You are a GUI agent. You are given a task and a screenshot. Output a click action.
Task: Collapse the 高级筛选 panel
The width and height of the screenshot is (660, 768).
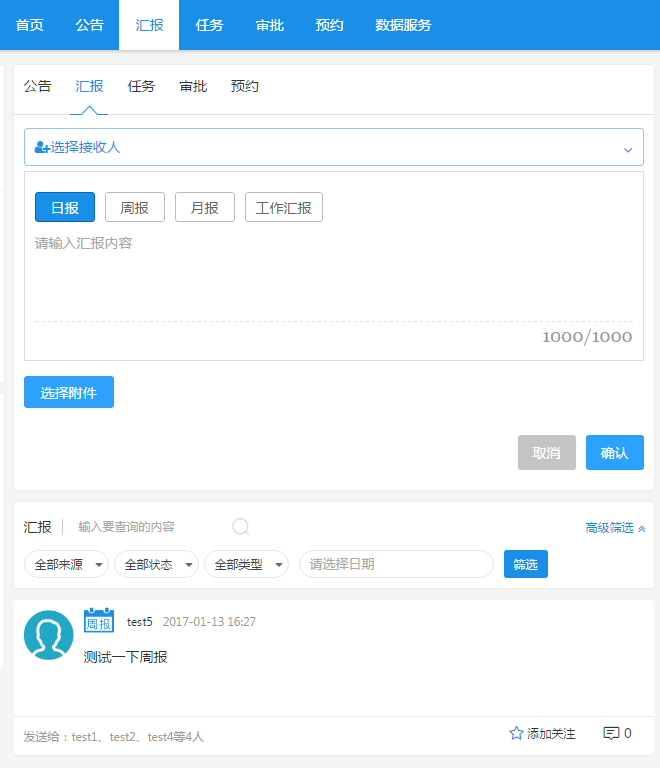615,528
